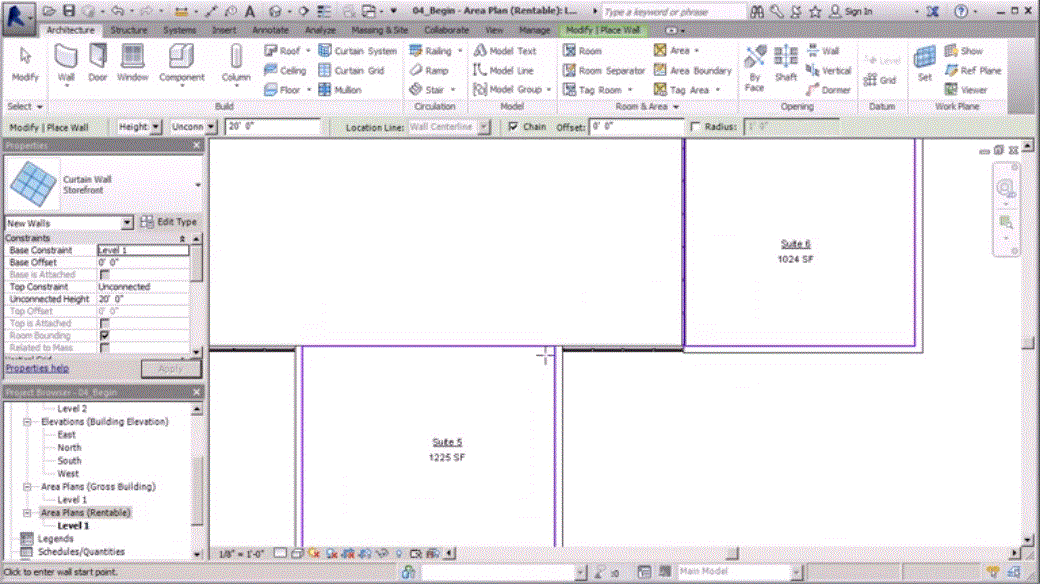Activate the Stair tool
The image size is (1040, 584).
(430, 89)
